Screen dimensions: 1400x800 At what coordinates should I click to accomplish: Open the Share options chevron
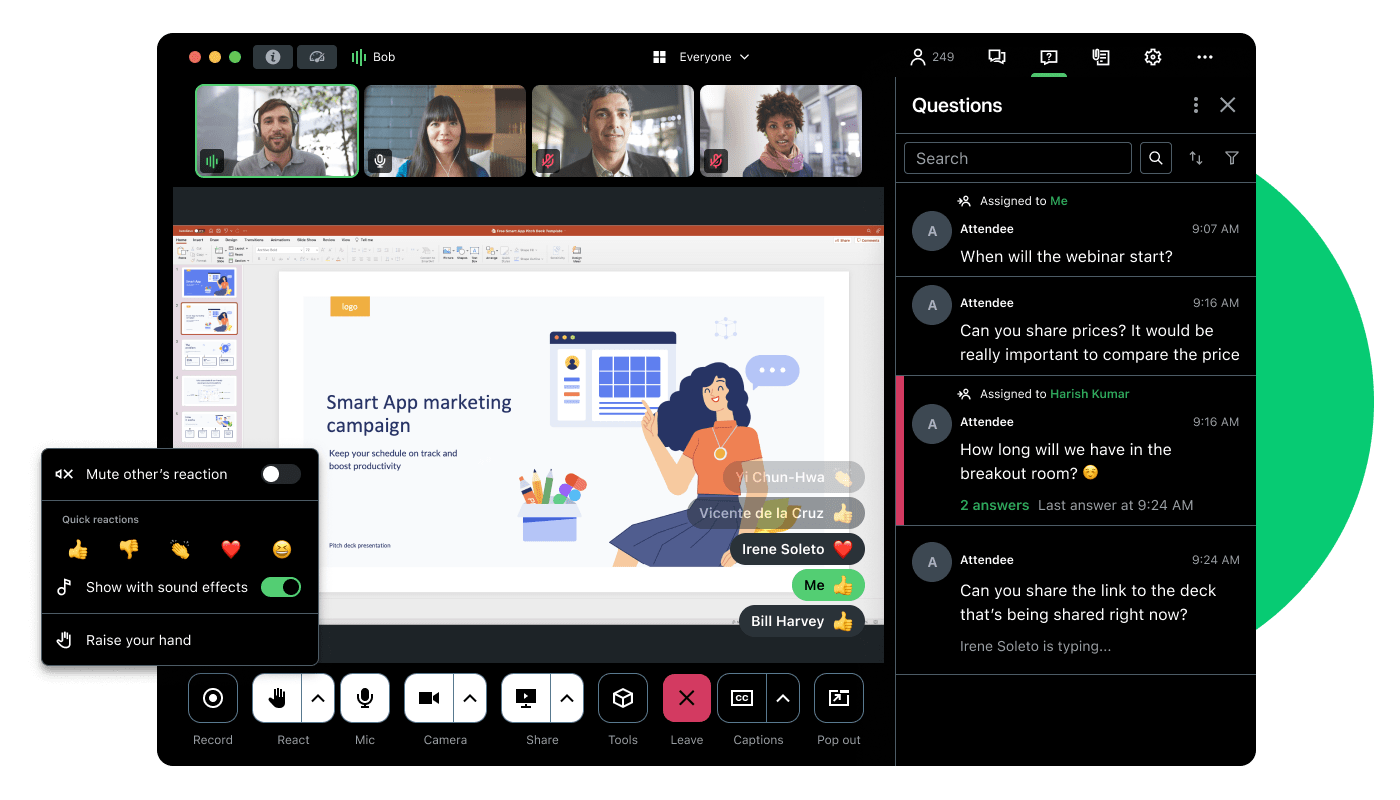coord(566,698)
